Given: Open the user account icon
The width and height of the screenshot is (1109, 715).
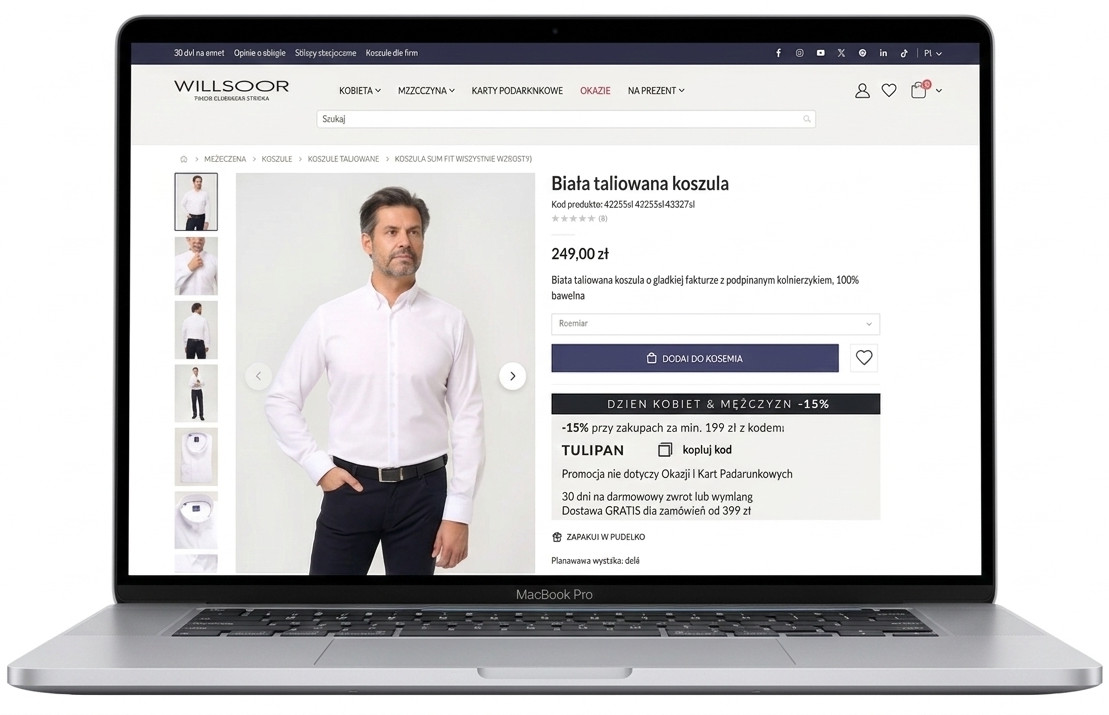Looking at the screenshot, I should (862, 91).
